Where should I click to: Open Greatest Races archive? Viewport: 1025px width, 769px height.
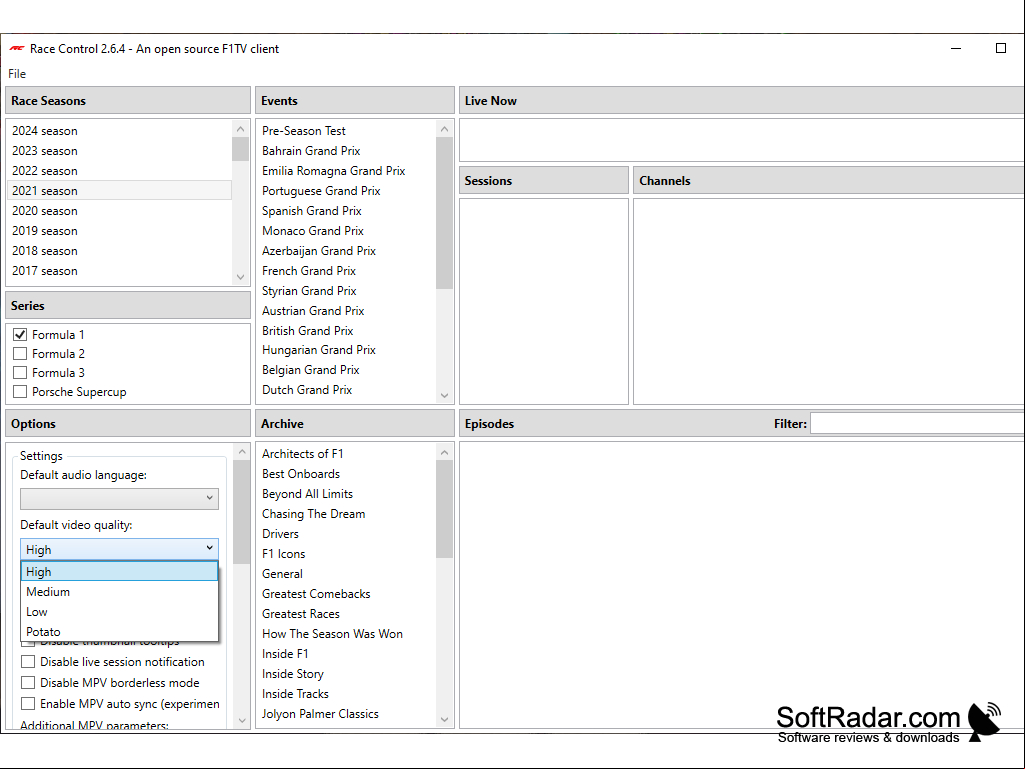click(346, 614)
